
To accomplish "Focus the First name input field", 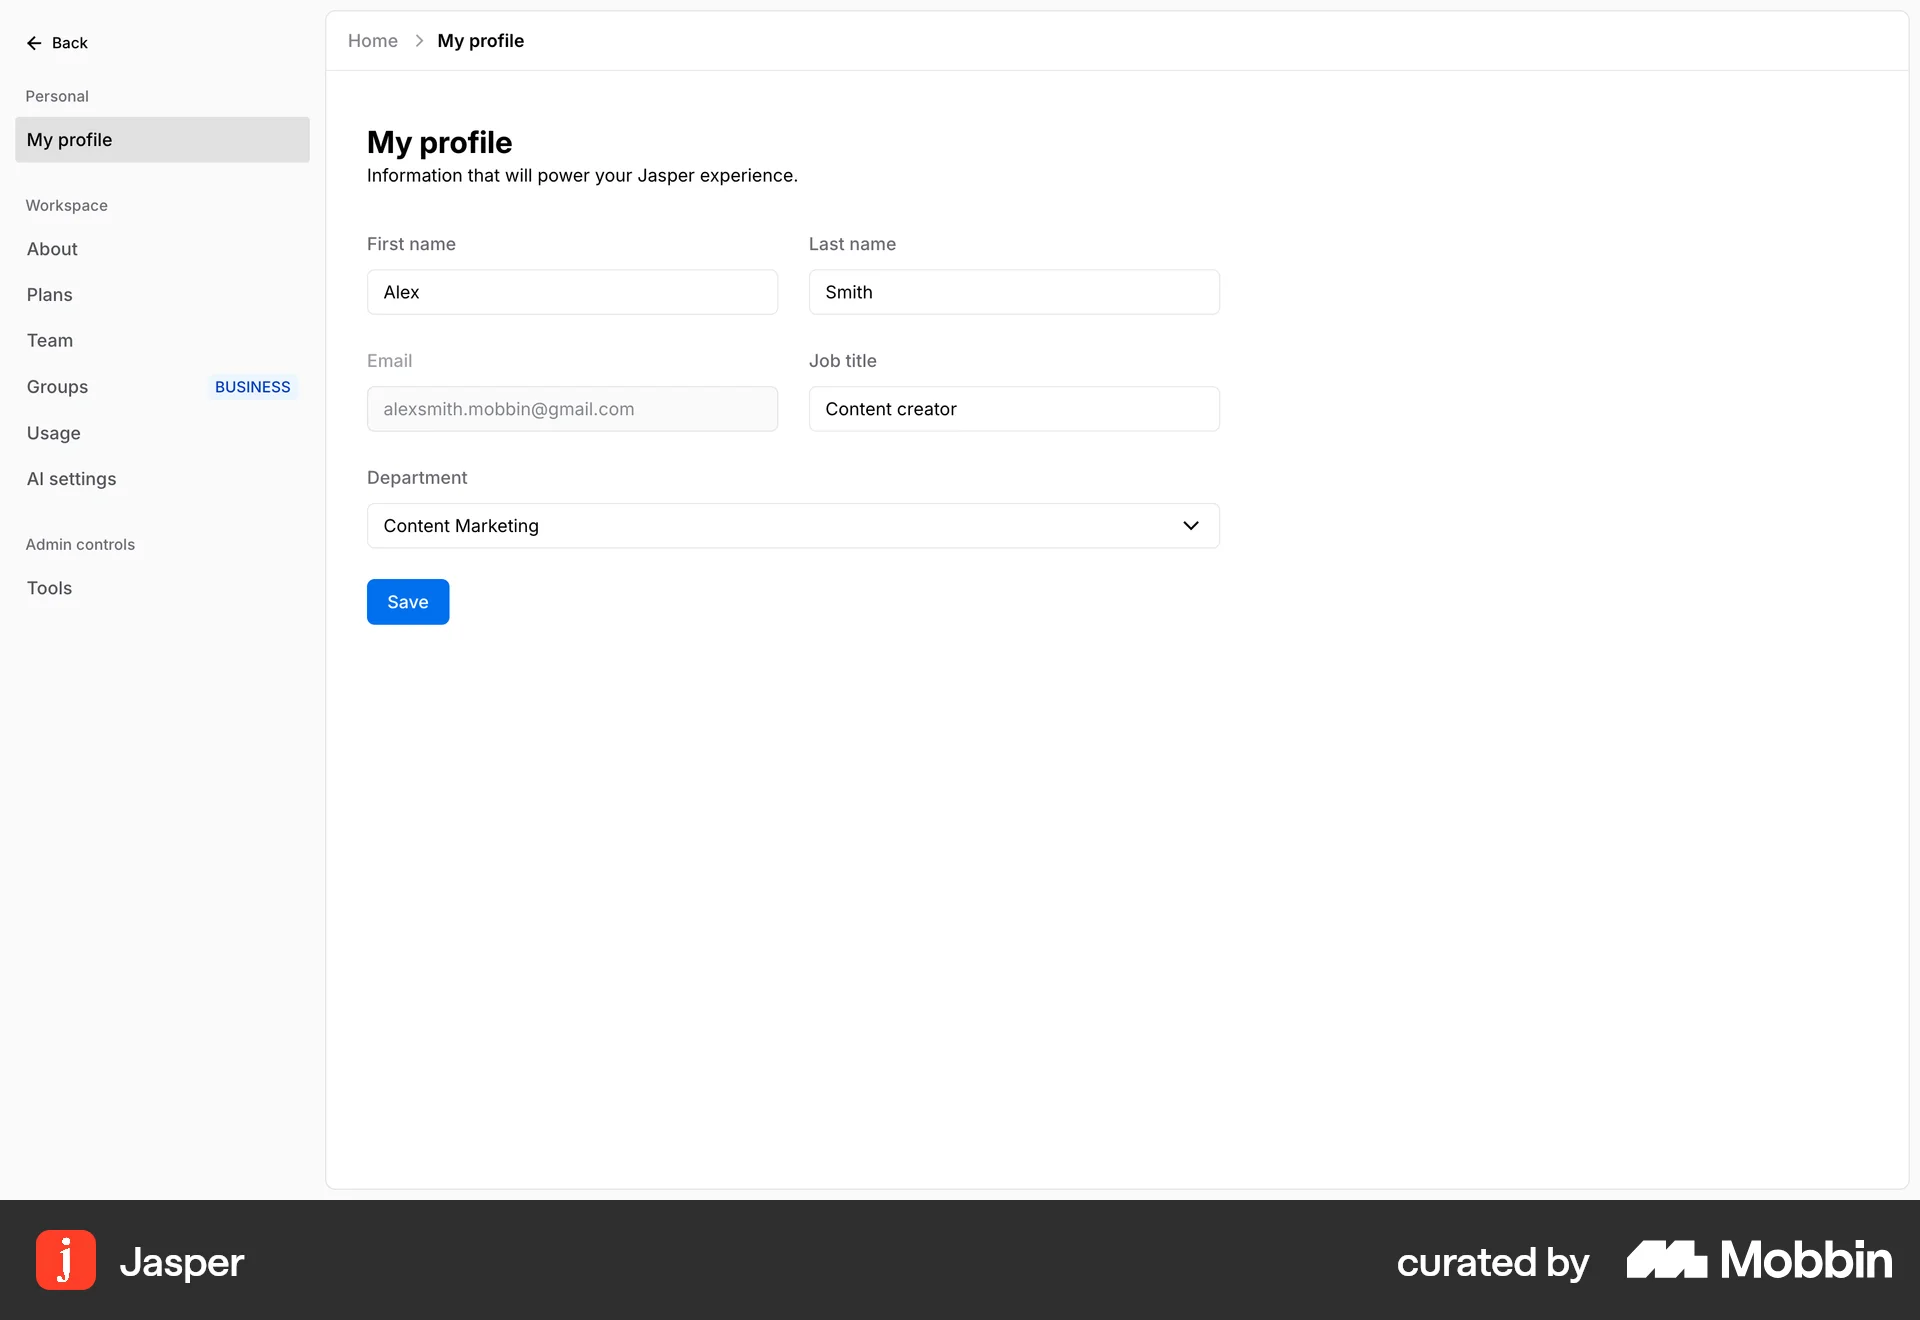I will point(572,292).
